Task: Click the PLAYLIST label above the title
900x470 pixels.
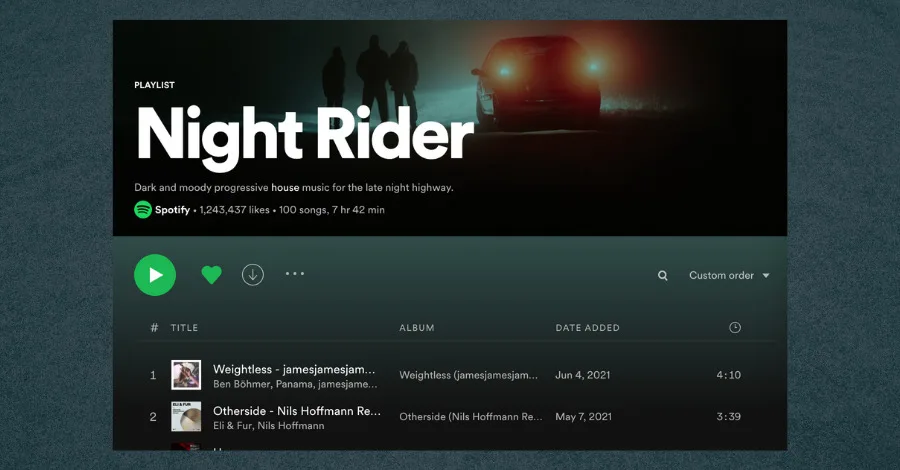Action: (154, 85)
